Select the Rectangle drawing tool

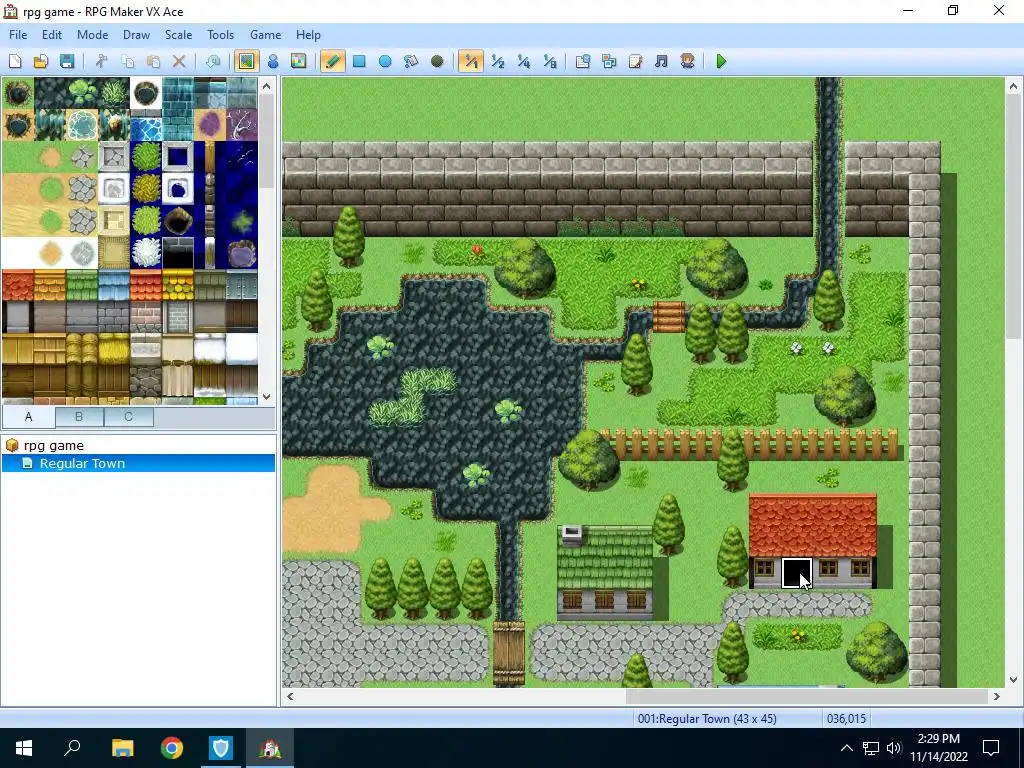tap(359, 61)
